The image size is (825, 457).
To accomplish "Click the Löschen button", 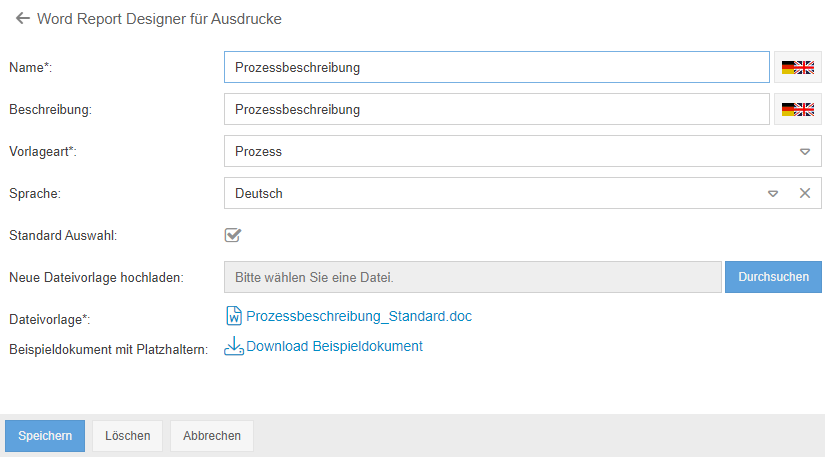I will pyautogui.click(x=128, y=436).
